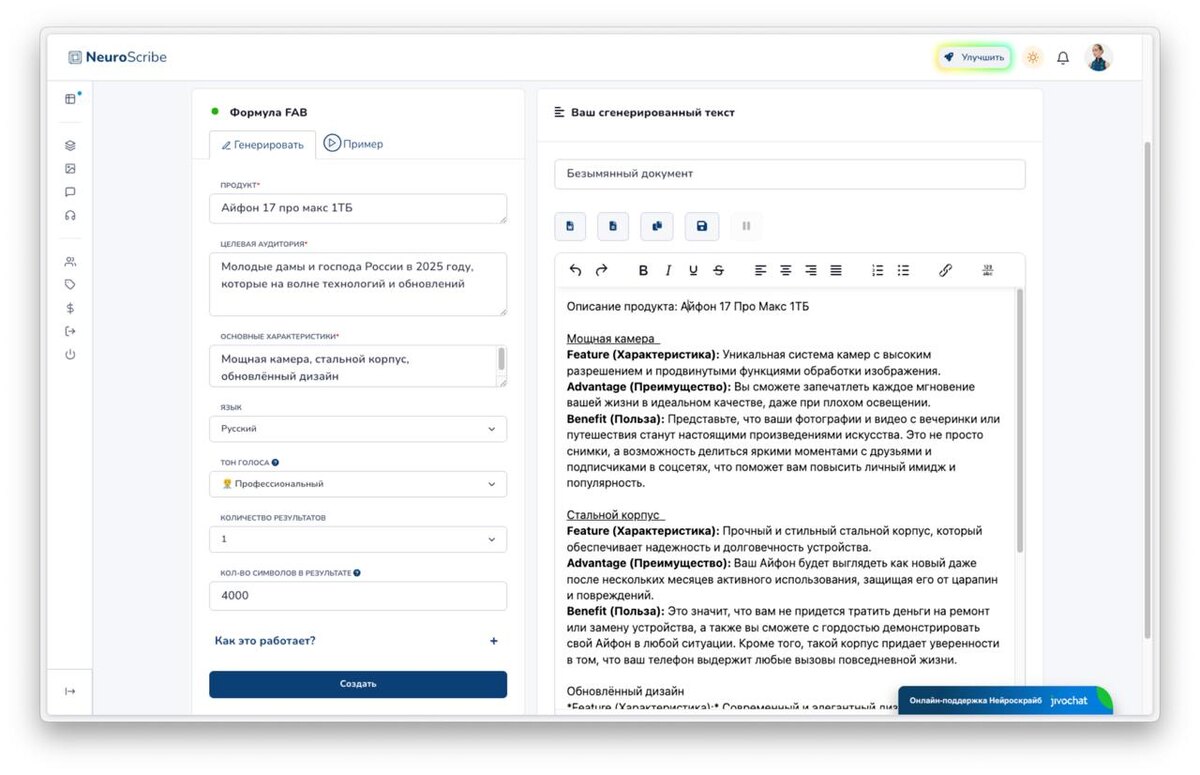Insert bulleted list
The width and height of the screenshot is (1200, 775).
[x=903, y=270]
